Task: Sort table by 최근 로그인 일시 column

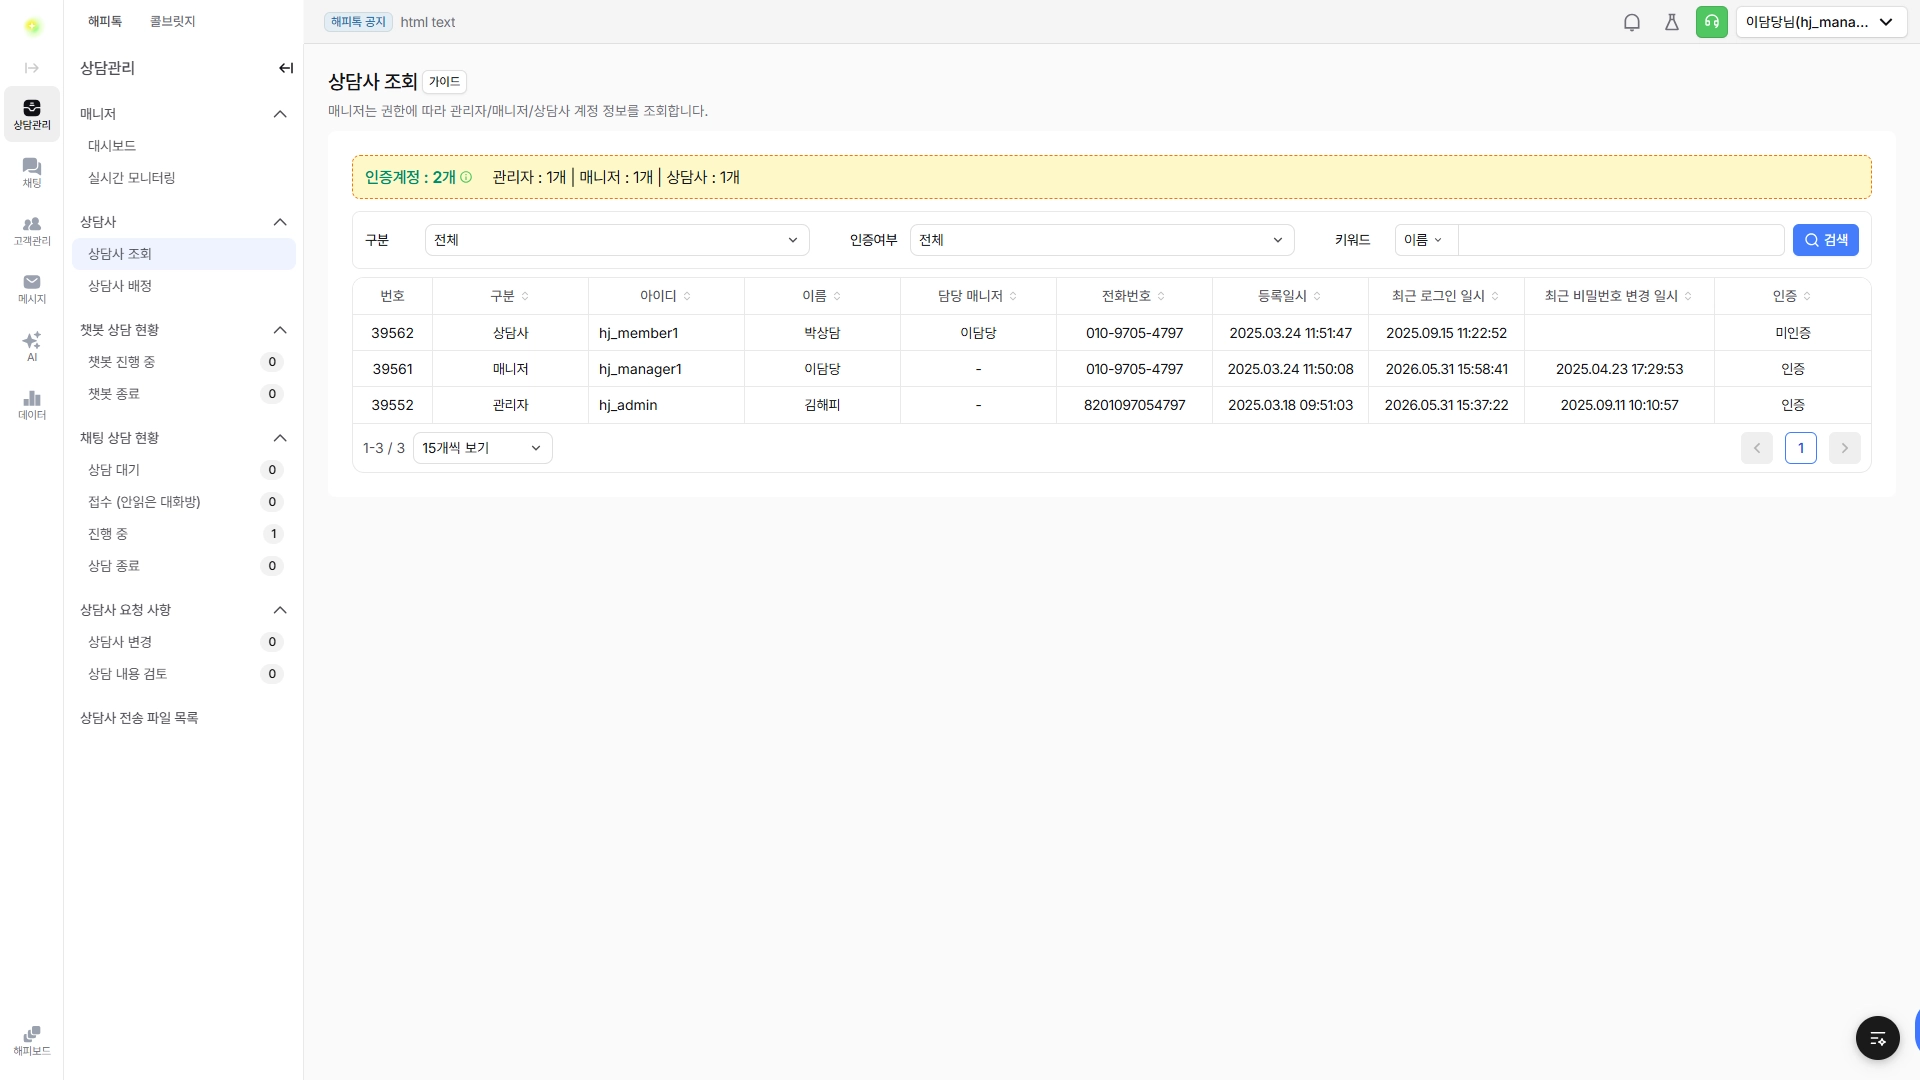Action: point(1495,296)
